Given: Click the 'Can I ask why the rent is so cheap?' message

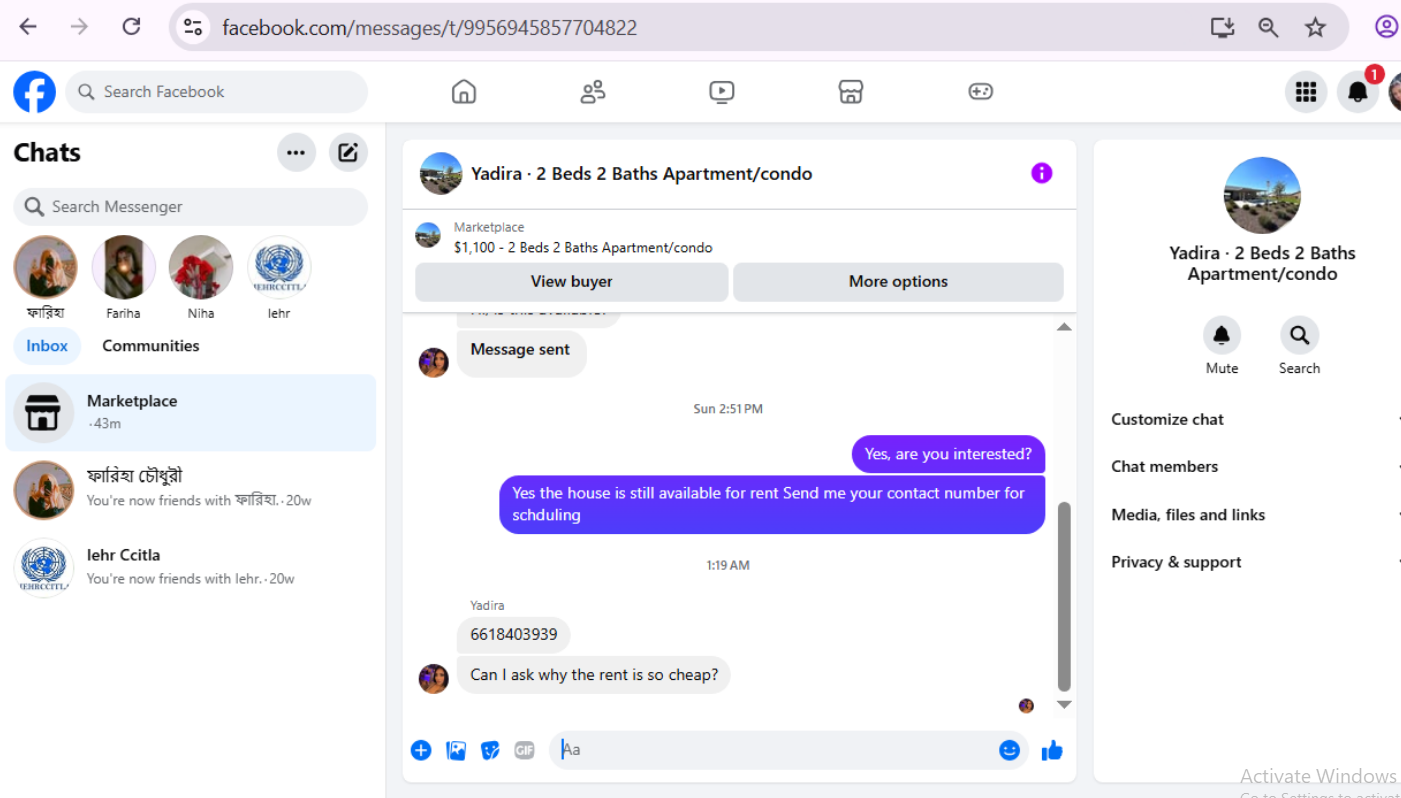Looking at the screenshot, I should pyautogui.click(x=594, y=675).
